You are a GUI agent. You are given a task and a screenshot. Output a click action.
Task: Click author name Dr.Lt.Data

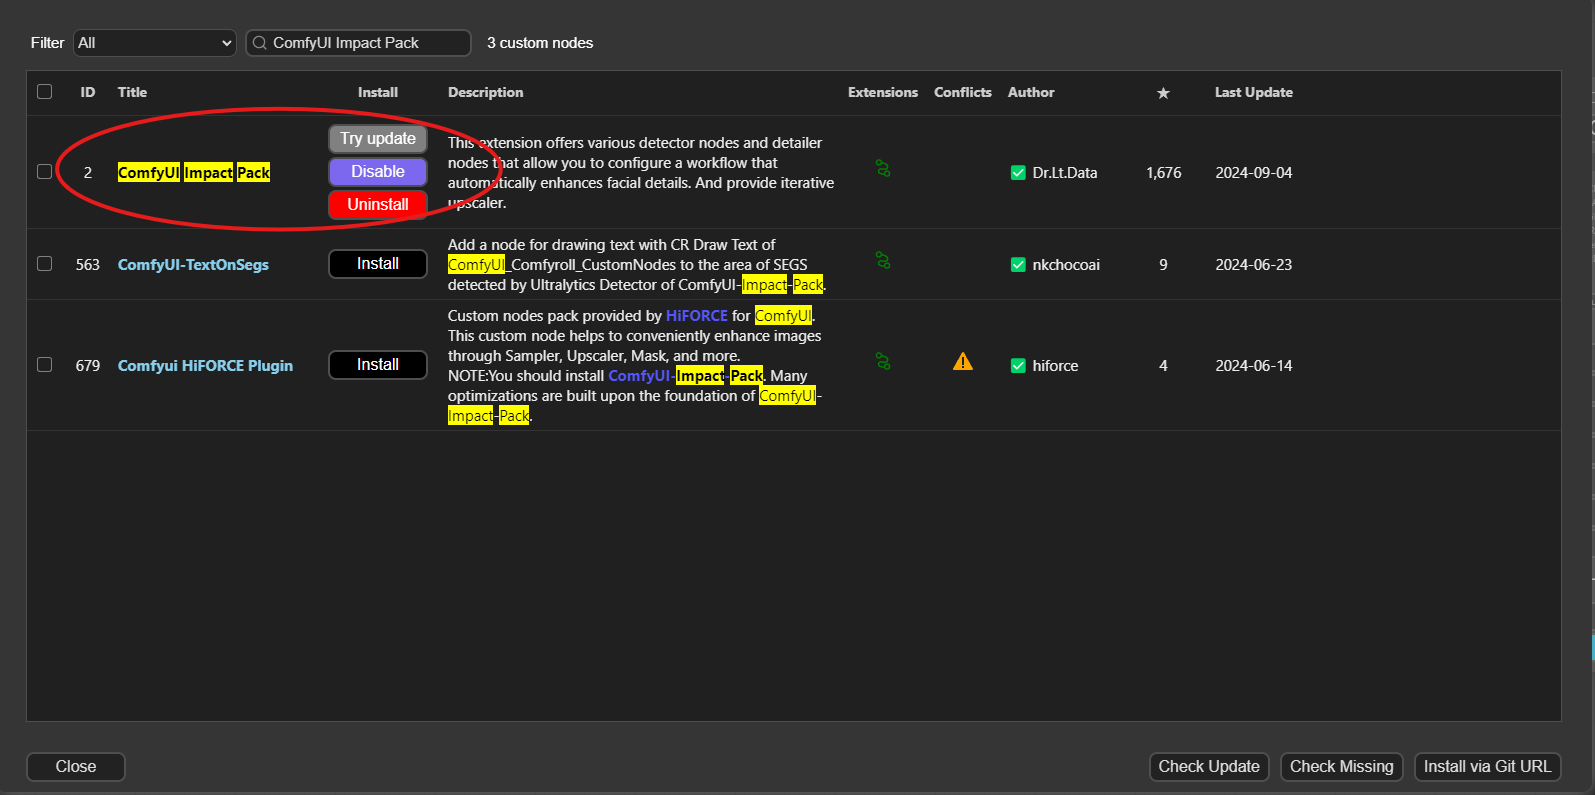[x=1065, y=173]
